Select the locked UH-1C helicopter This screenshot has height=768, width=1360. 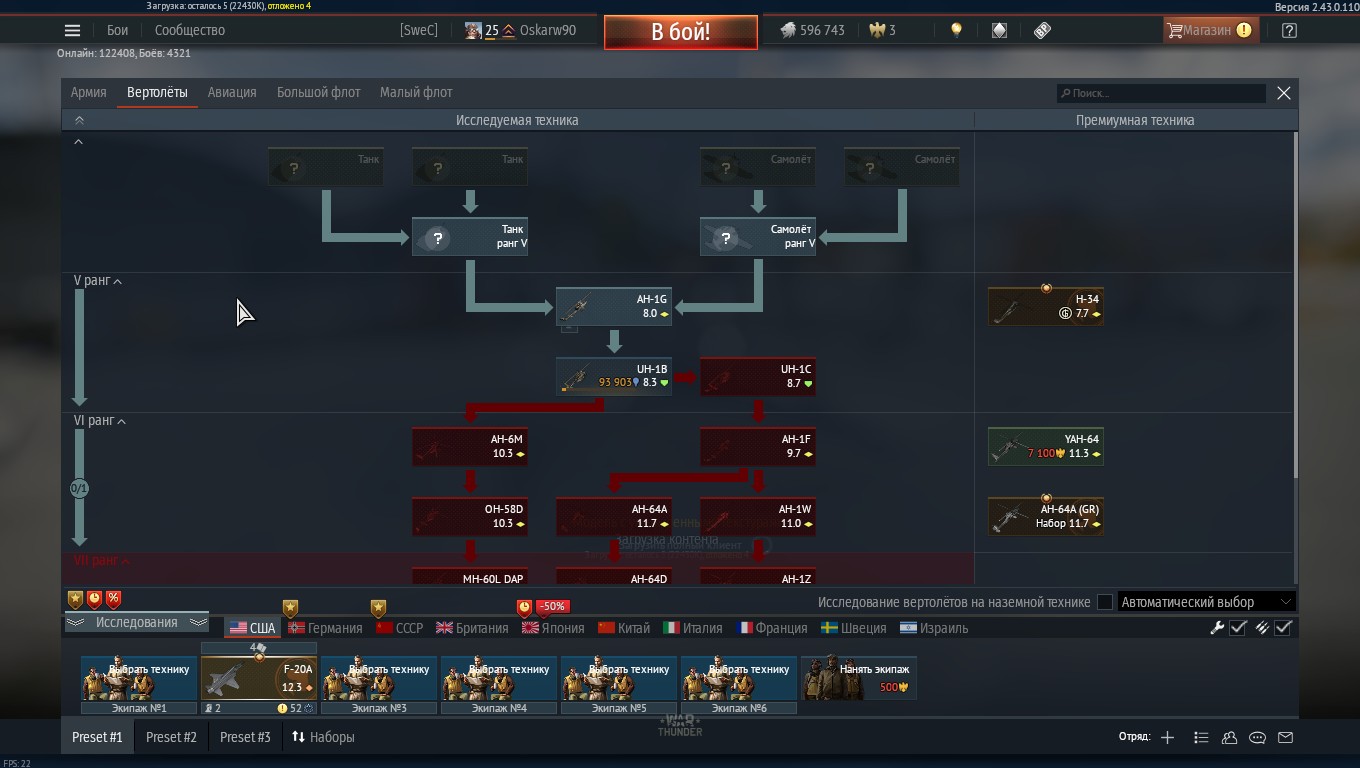(x=758, y=376)
